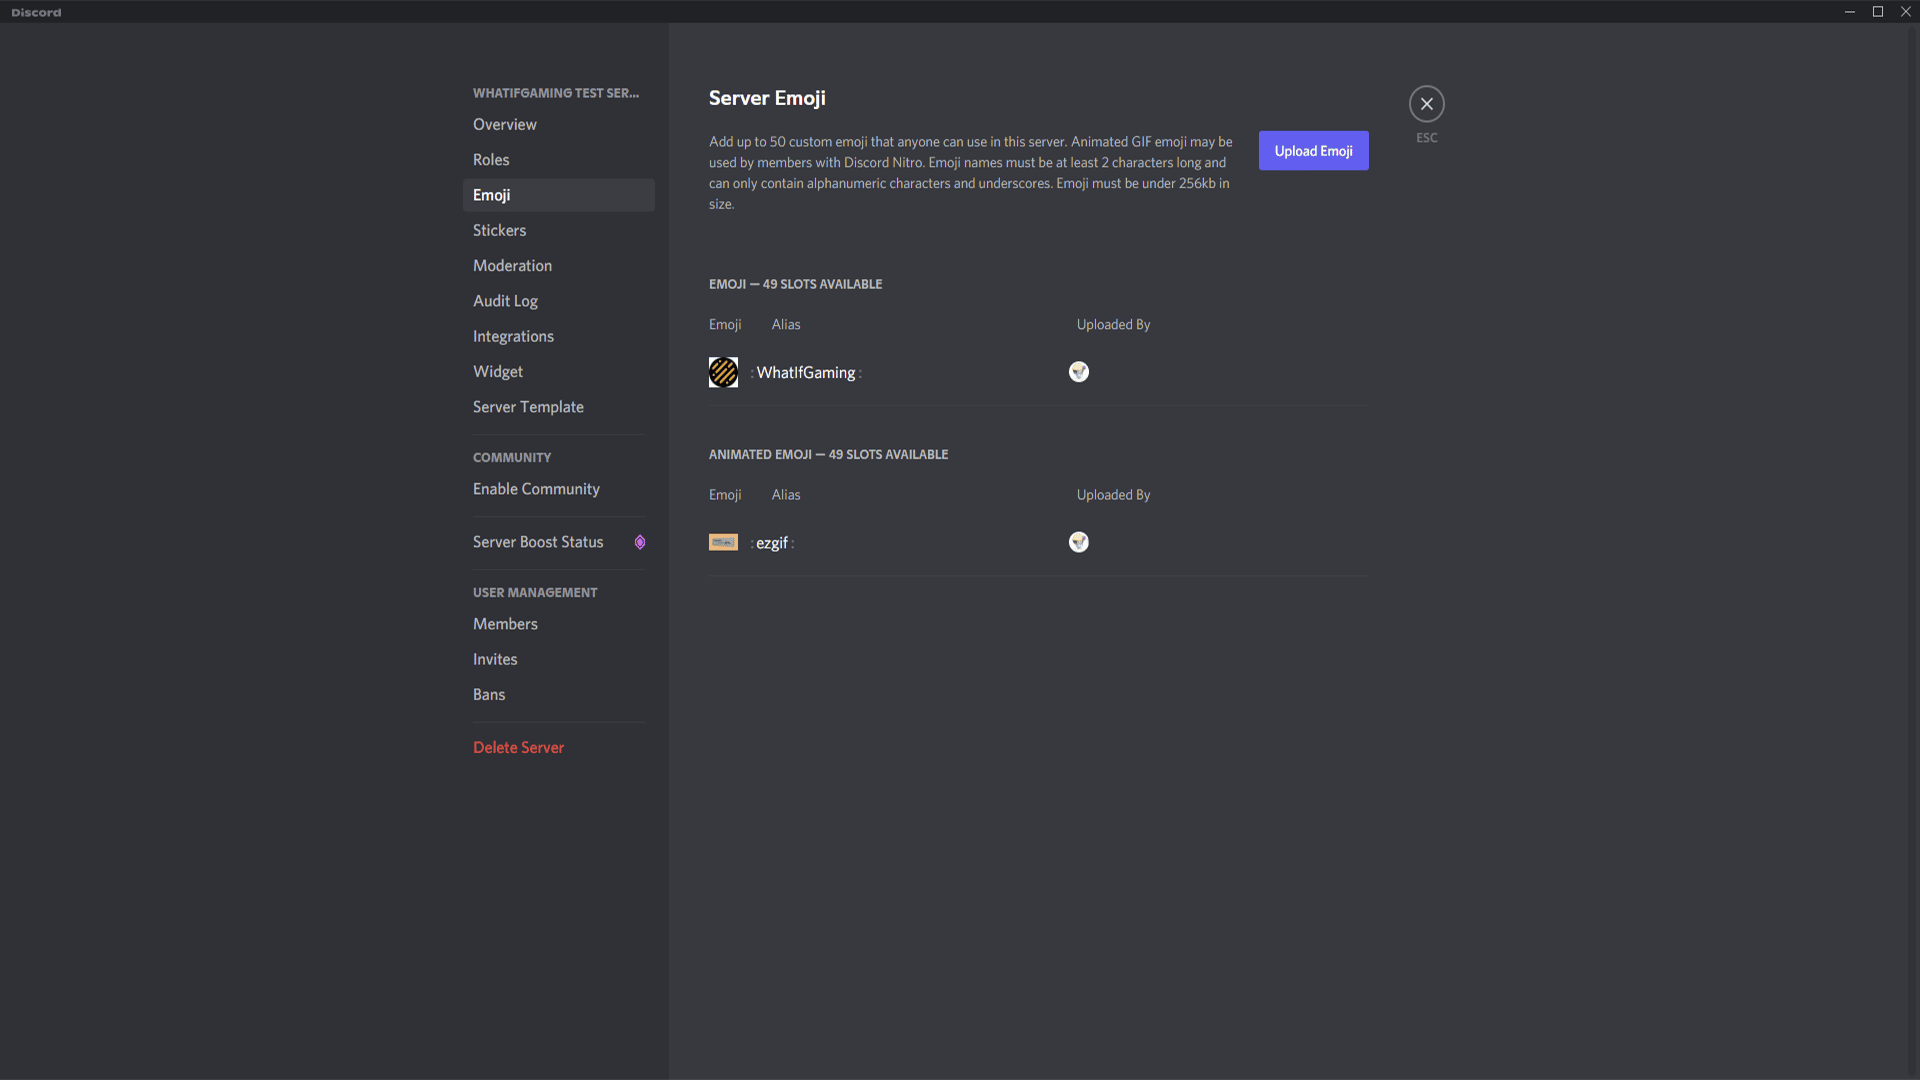Open the Moderation settings page
The width and height of the screenshot is (1920, 1080).
[558, 266]
